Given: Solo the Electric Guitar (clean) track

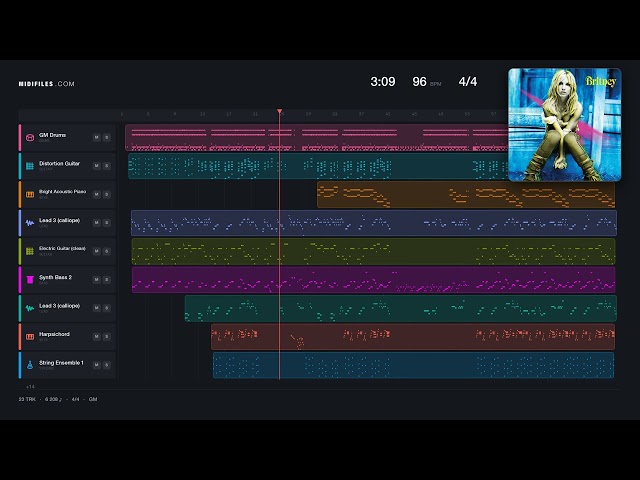Looking at the screenshot, I should [x=107, y=251].
